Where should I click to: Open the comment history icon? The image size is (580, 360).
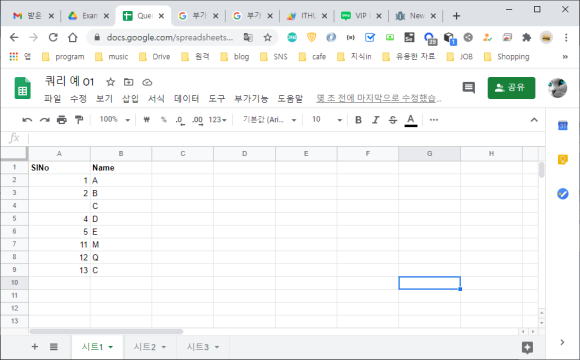[469, 88]
